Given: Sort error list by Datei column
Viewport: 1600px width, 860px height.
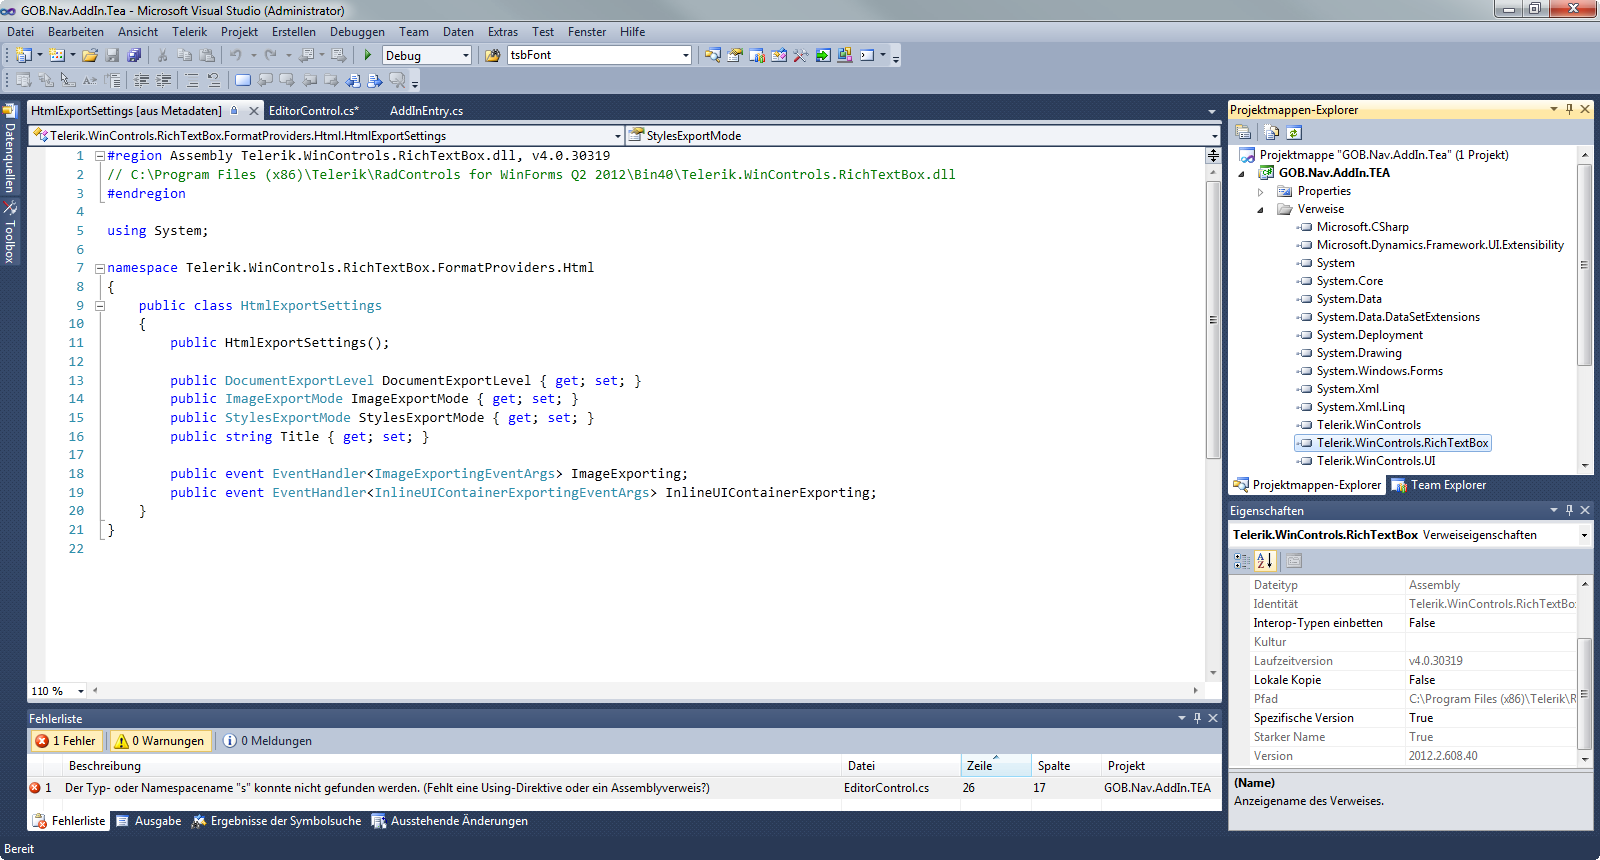Looking at the screenshot, I should point(901,766).
